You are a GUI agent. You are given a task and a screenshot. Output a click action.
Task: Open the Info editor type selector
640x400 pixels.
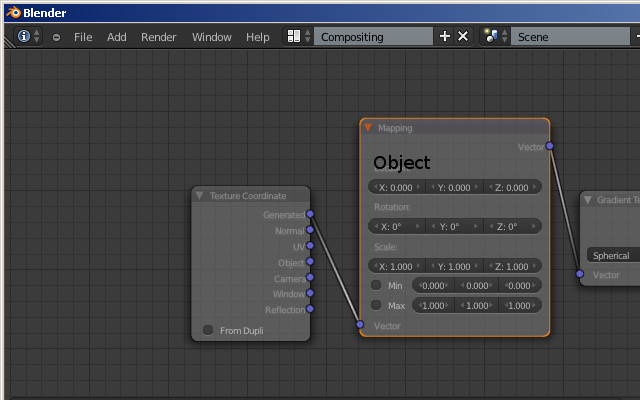click(x=28, y=36)
